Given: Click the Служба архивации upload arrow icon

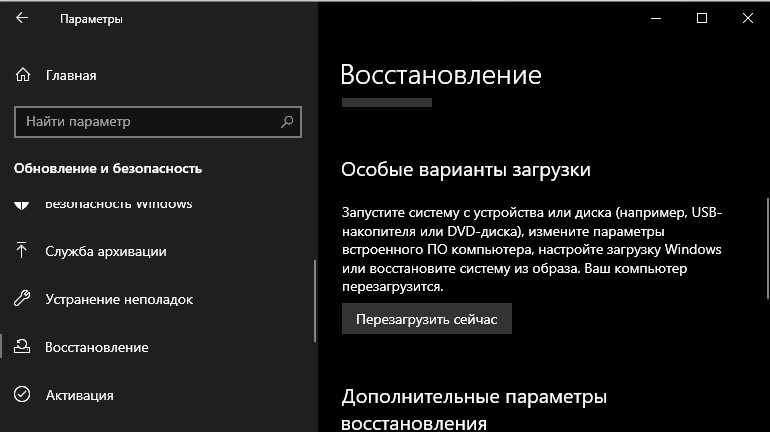Looking at the screenshot, I should pyautogui.click(x=21, y=250).
